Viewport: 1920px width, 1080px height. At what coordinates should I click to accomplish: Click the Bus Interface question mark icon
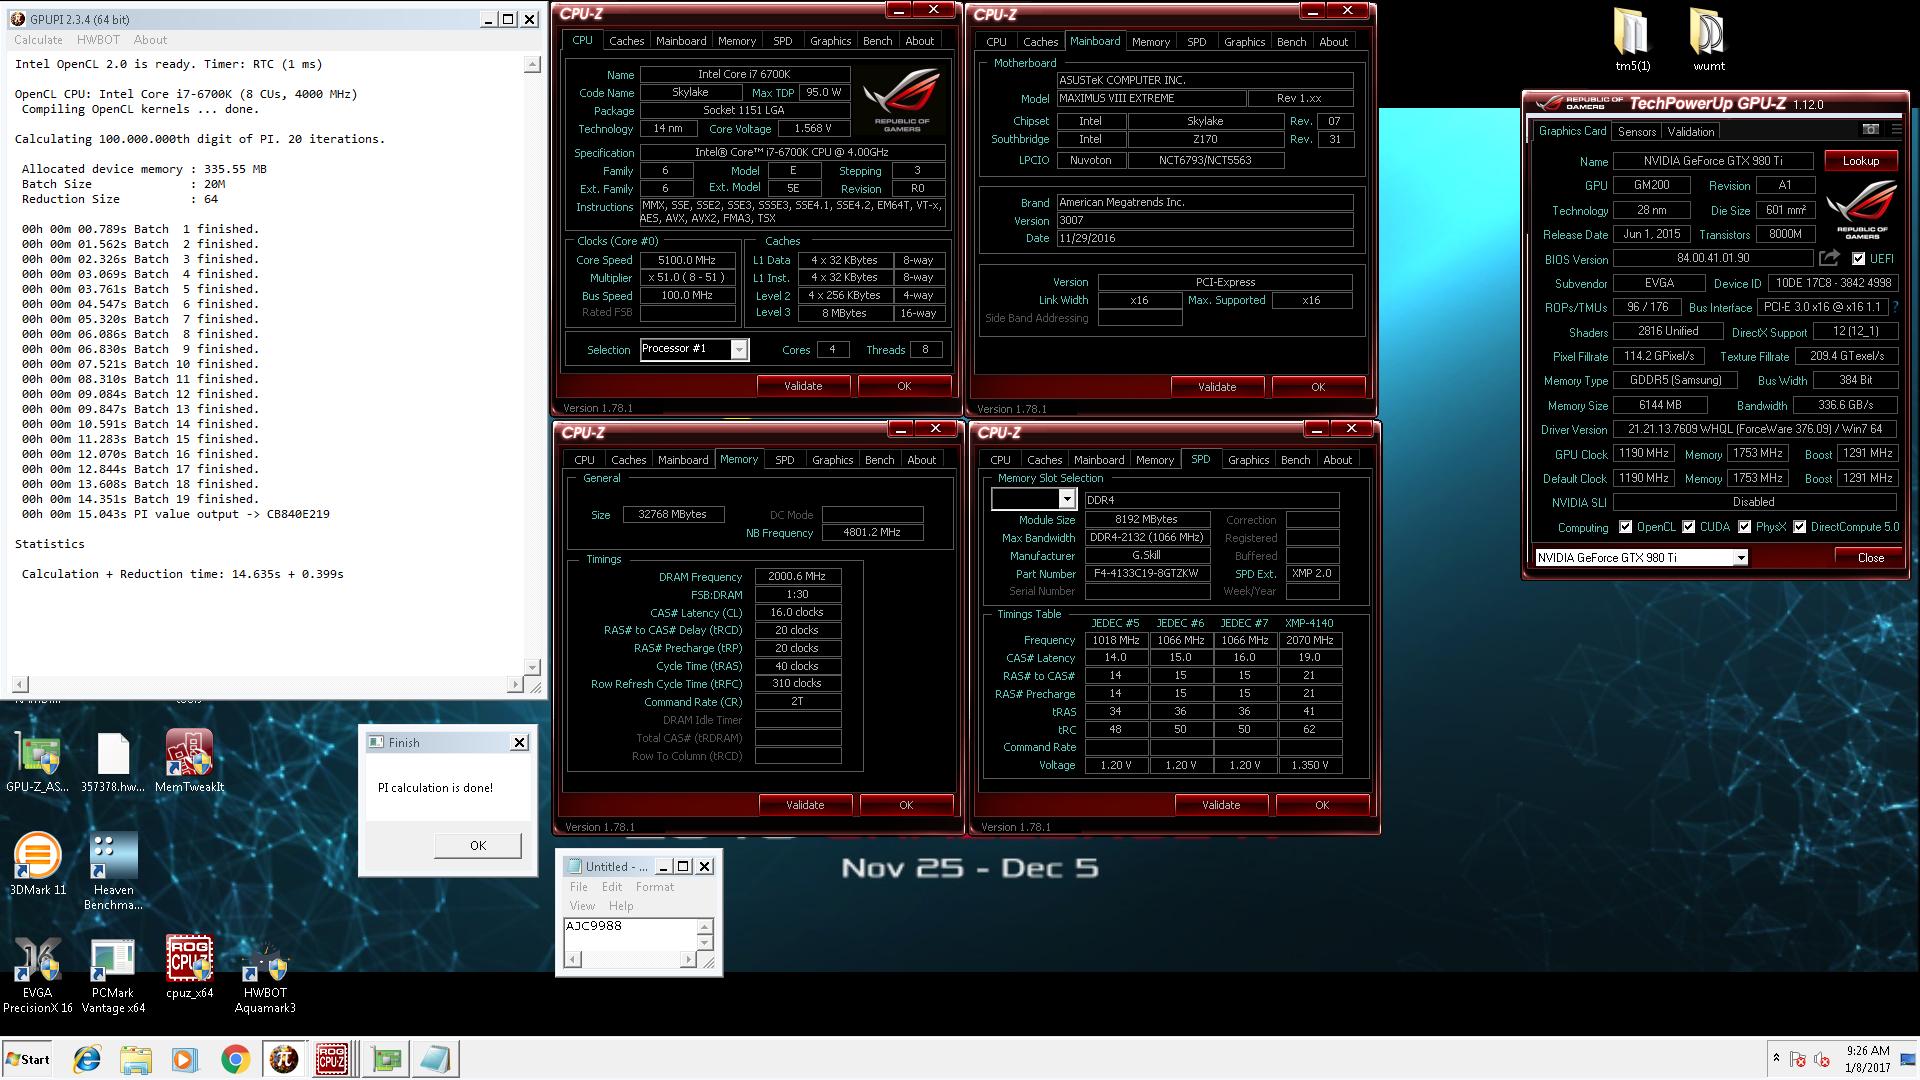tap(1895, 307)
